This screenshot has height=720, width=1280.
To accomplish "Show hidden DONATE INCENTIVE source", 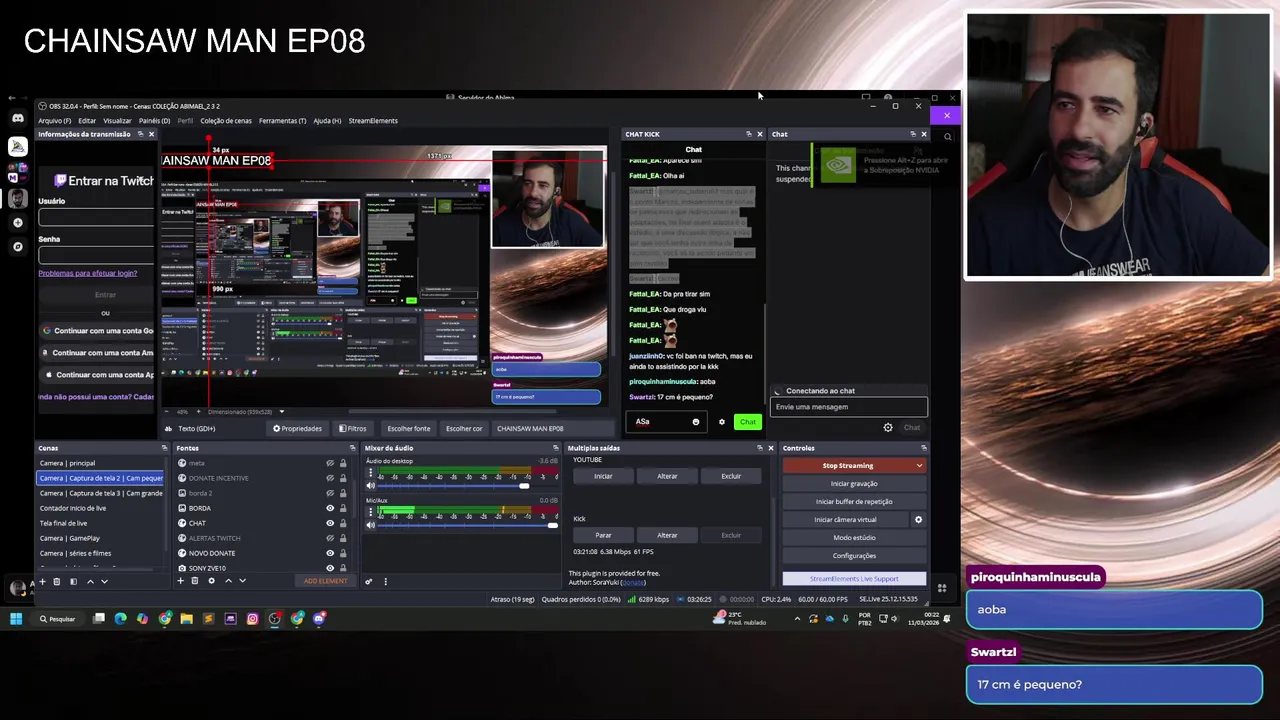I will coord(330,478).
